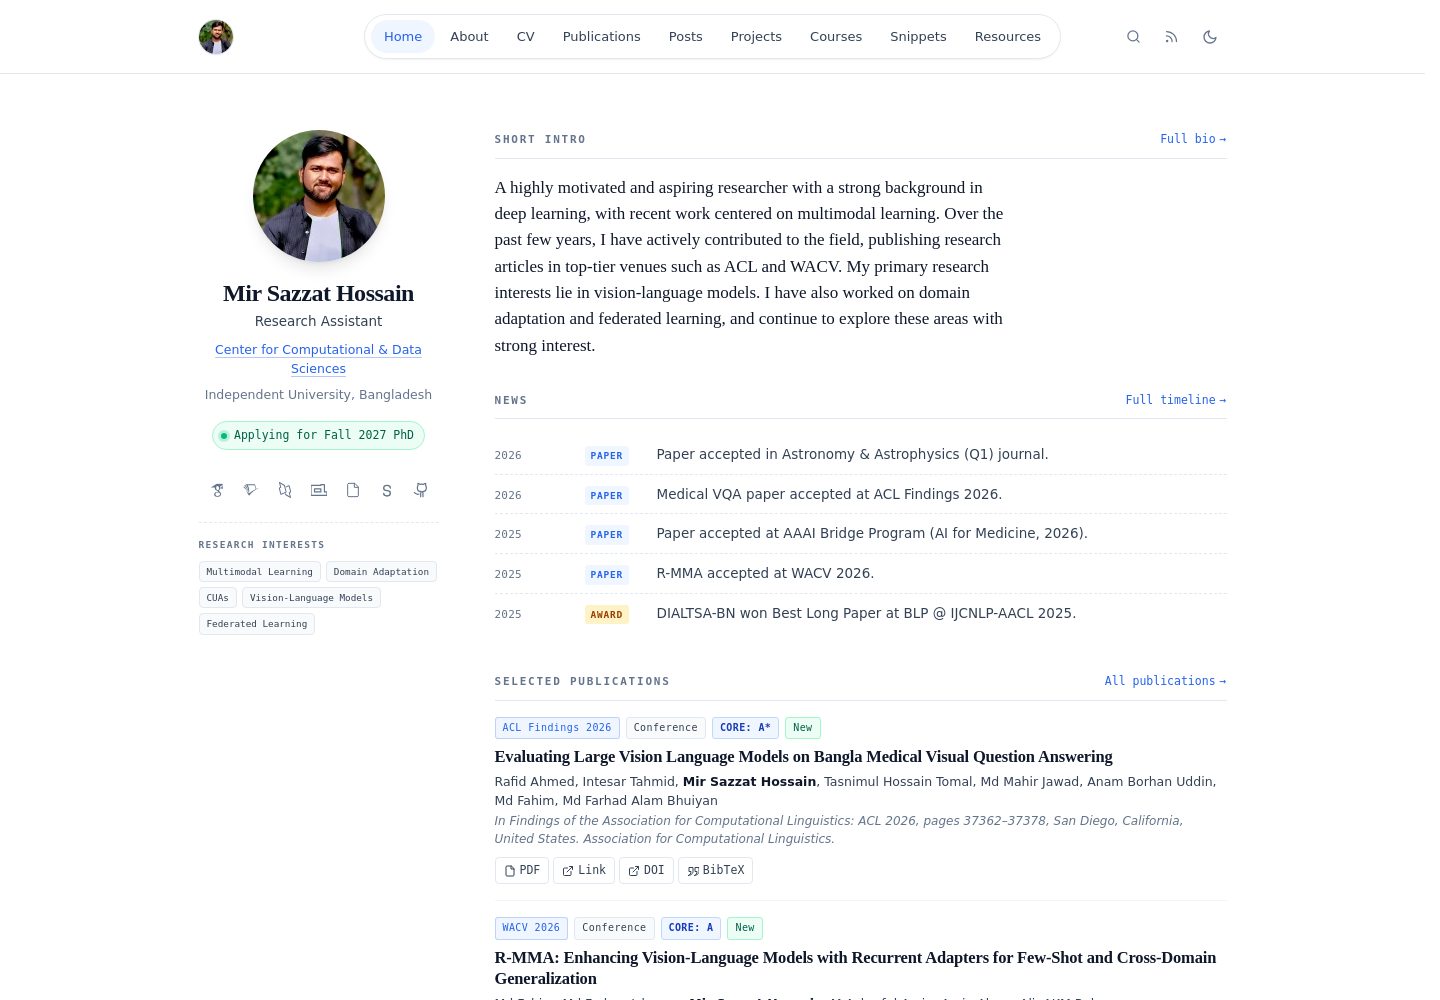Go to the Projects page
The width and height of the screenshot is (1440, 1000).
756,37
